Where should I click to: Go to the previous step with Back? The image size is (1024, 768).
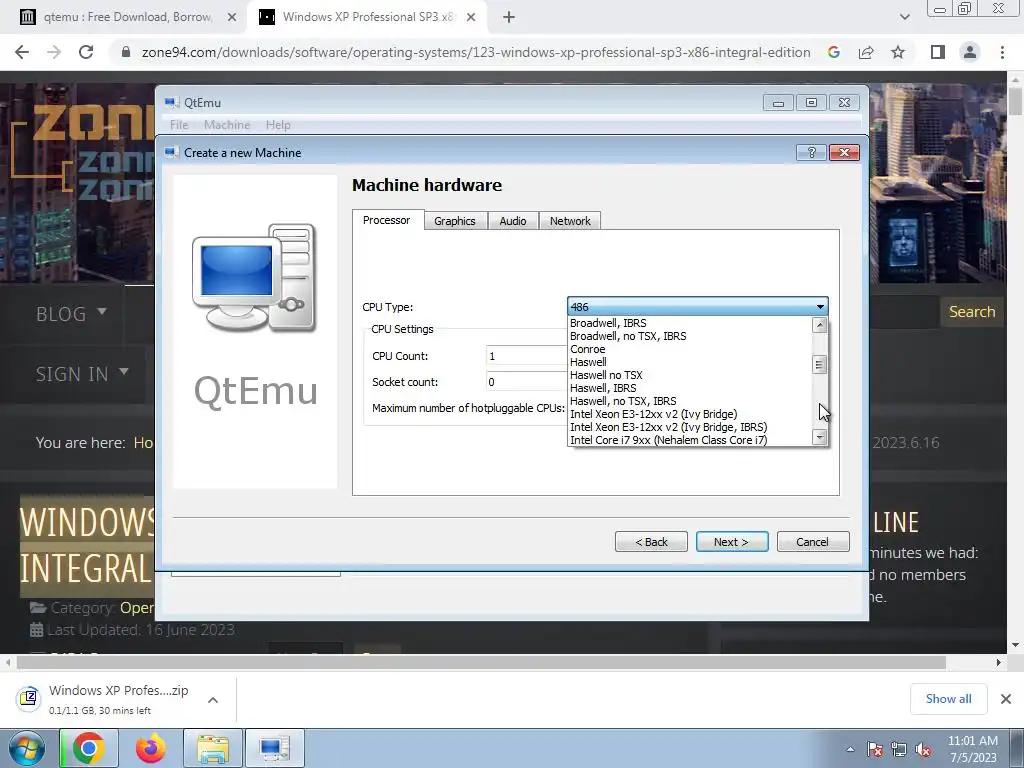(651, 541)
